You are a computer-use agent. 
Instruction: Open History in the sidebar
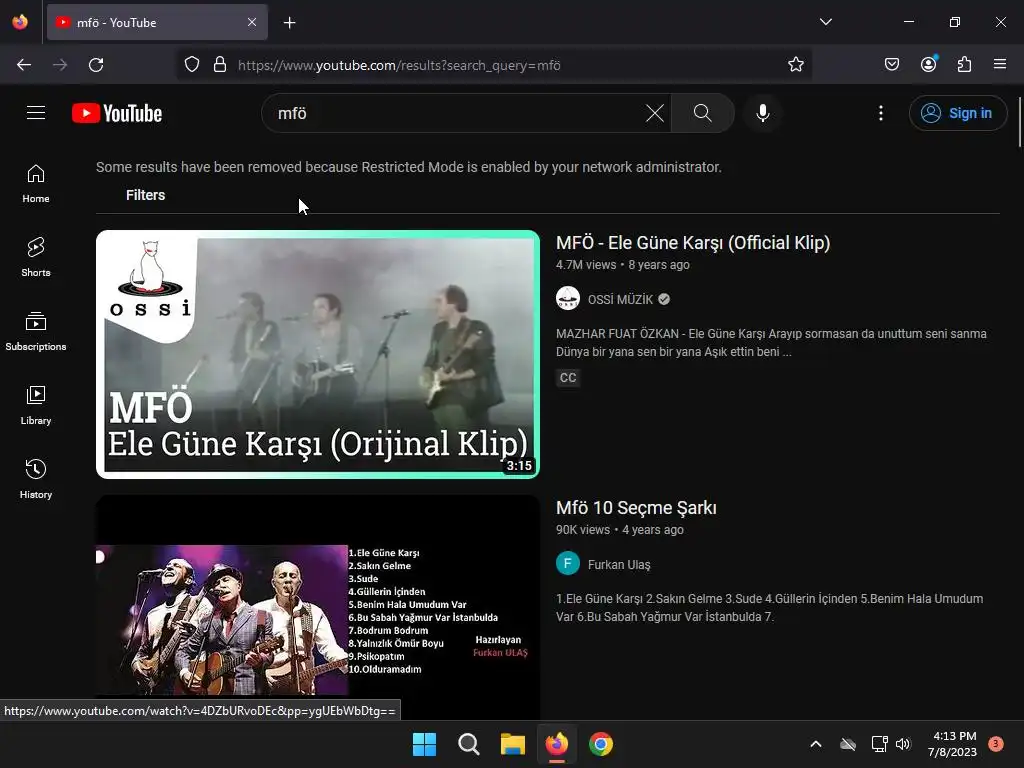[36, 479]
